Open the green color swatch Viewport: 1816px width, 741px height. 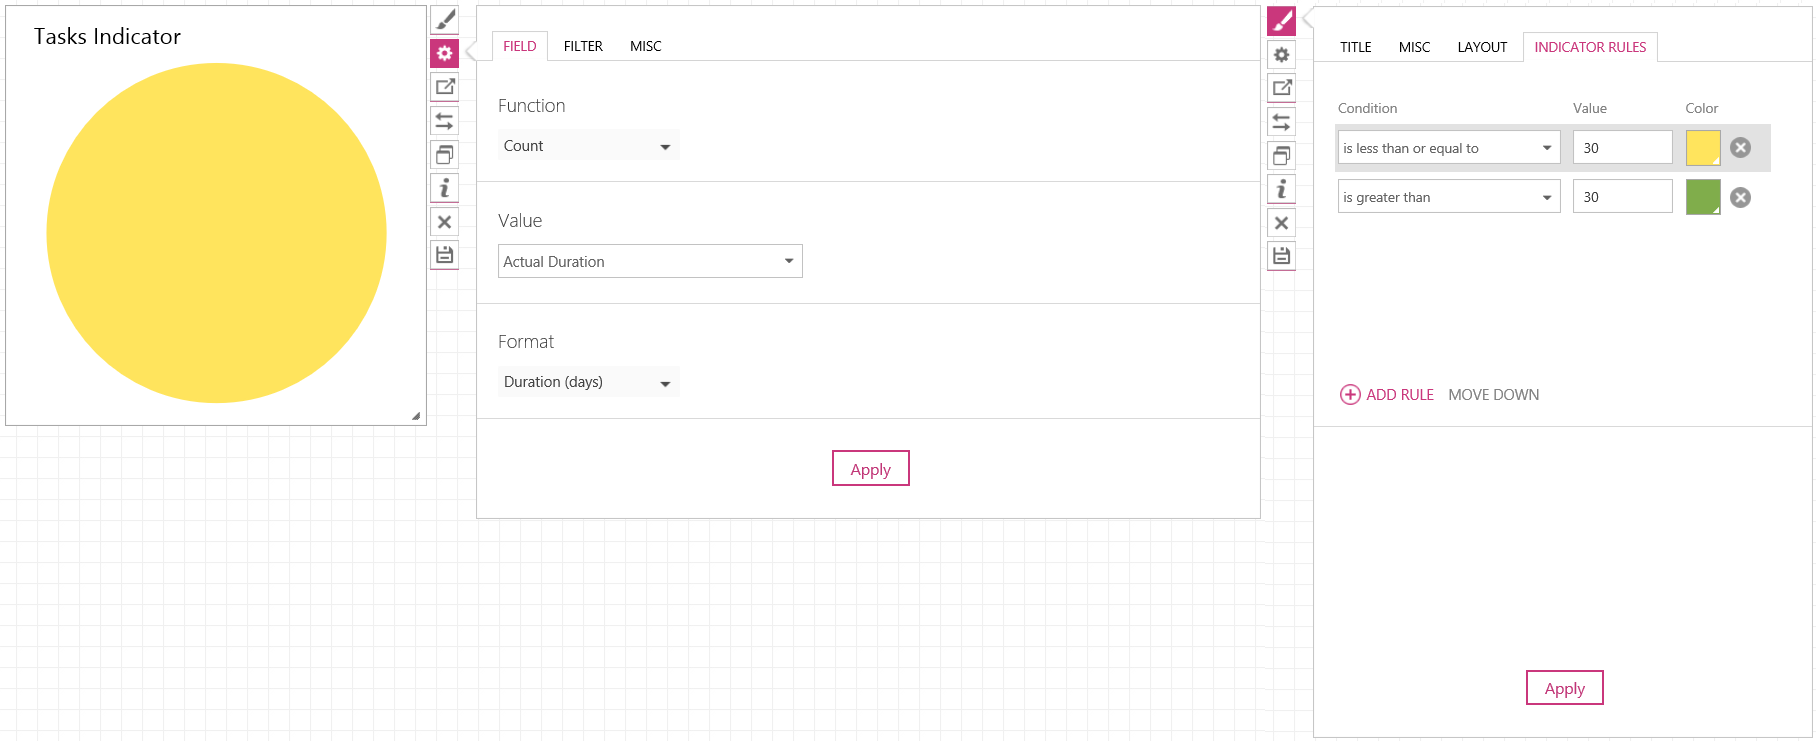coord(1703,197)
